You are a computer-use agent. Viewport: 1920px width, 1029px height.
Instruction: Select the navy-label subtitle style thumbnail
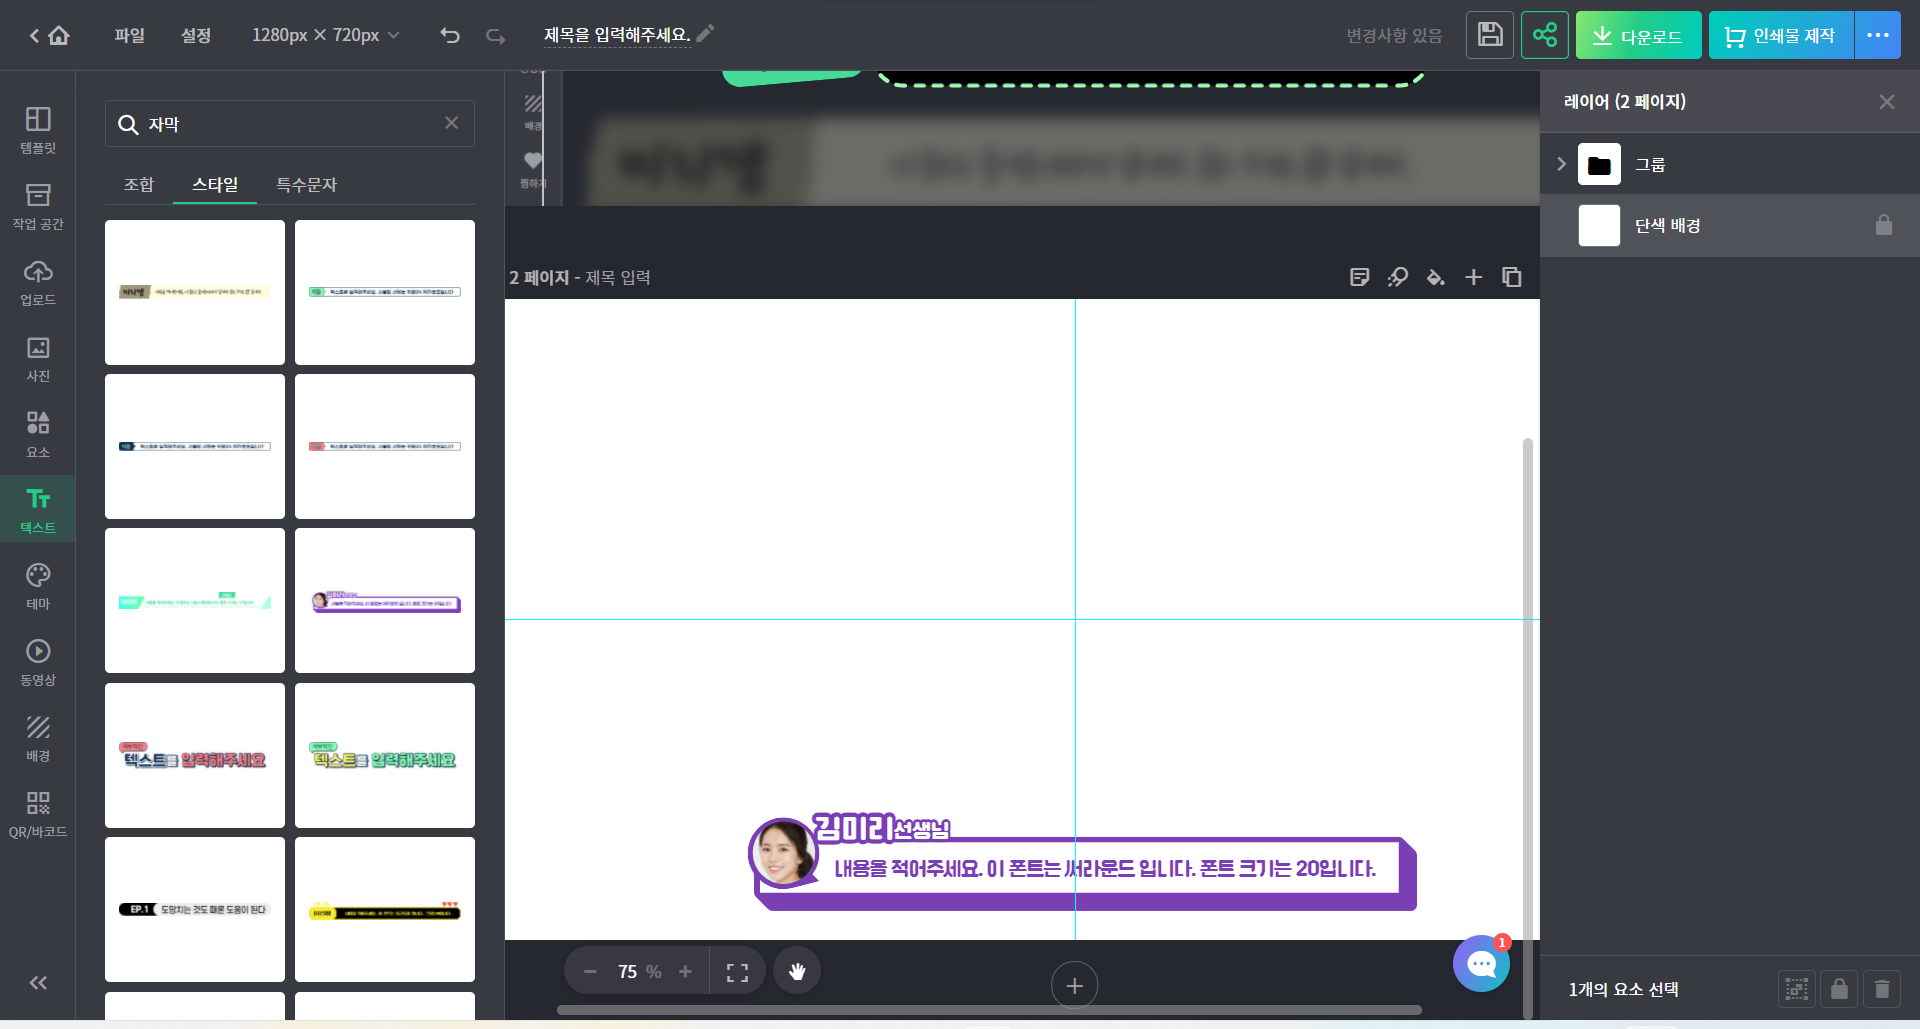tap(195, 446)
